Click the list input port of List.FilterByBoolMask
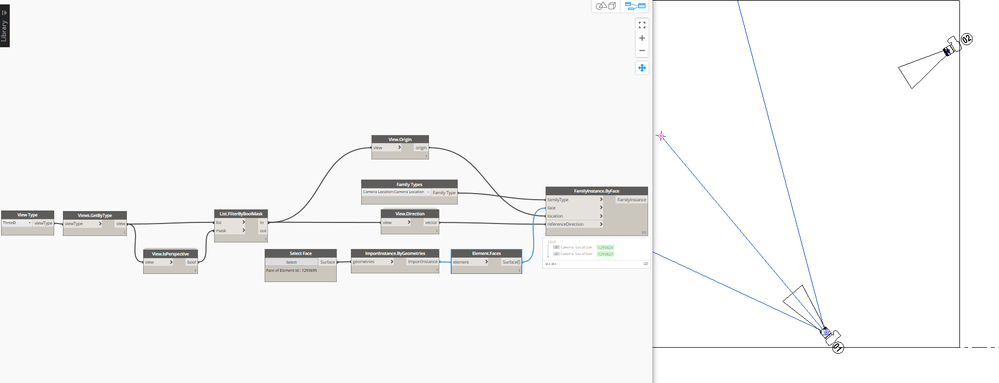 click(230, 222)
